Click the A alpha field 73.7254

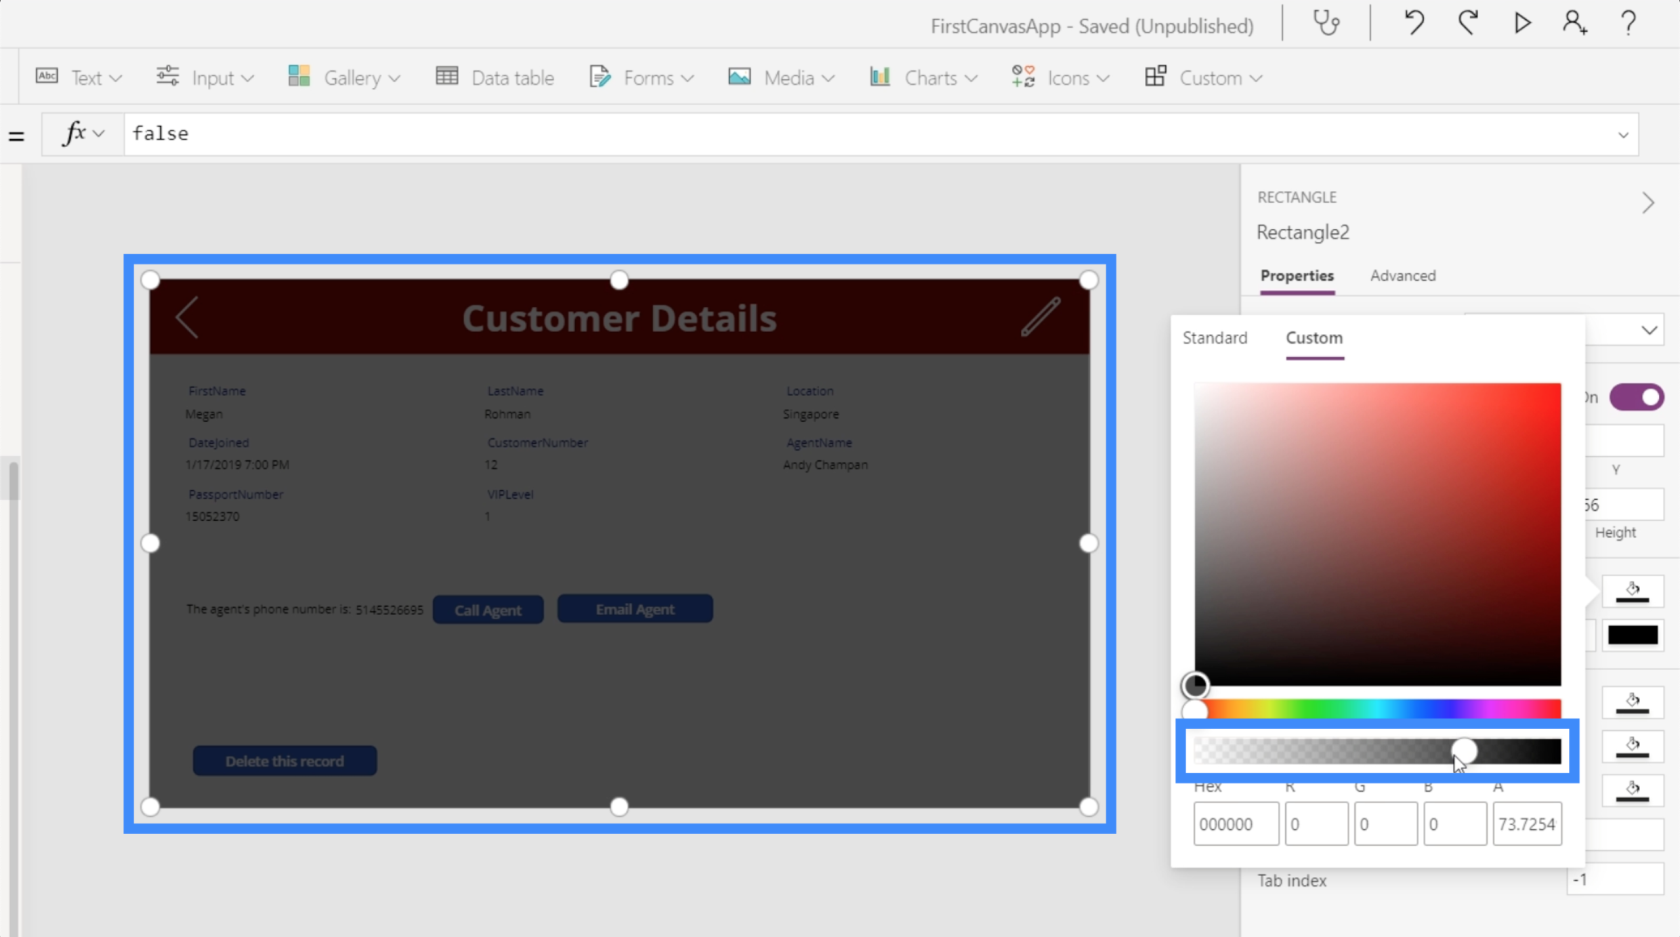coord(1527,824)
